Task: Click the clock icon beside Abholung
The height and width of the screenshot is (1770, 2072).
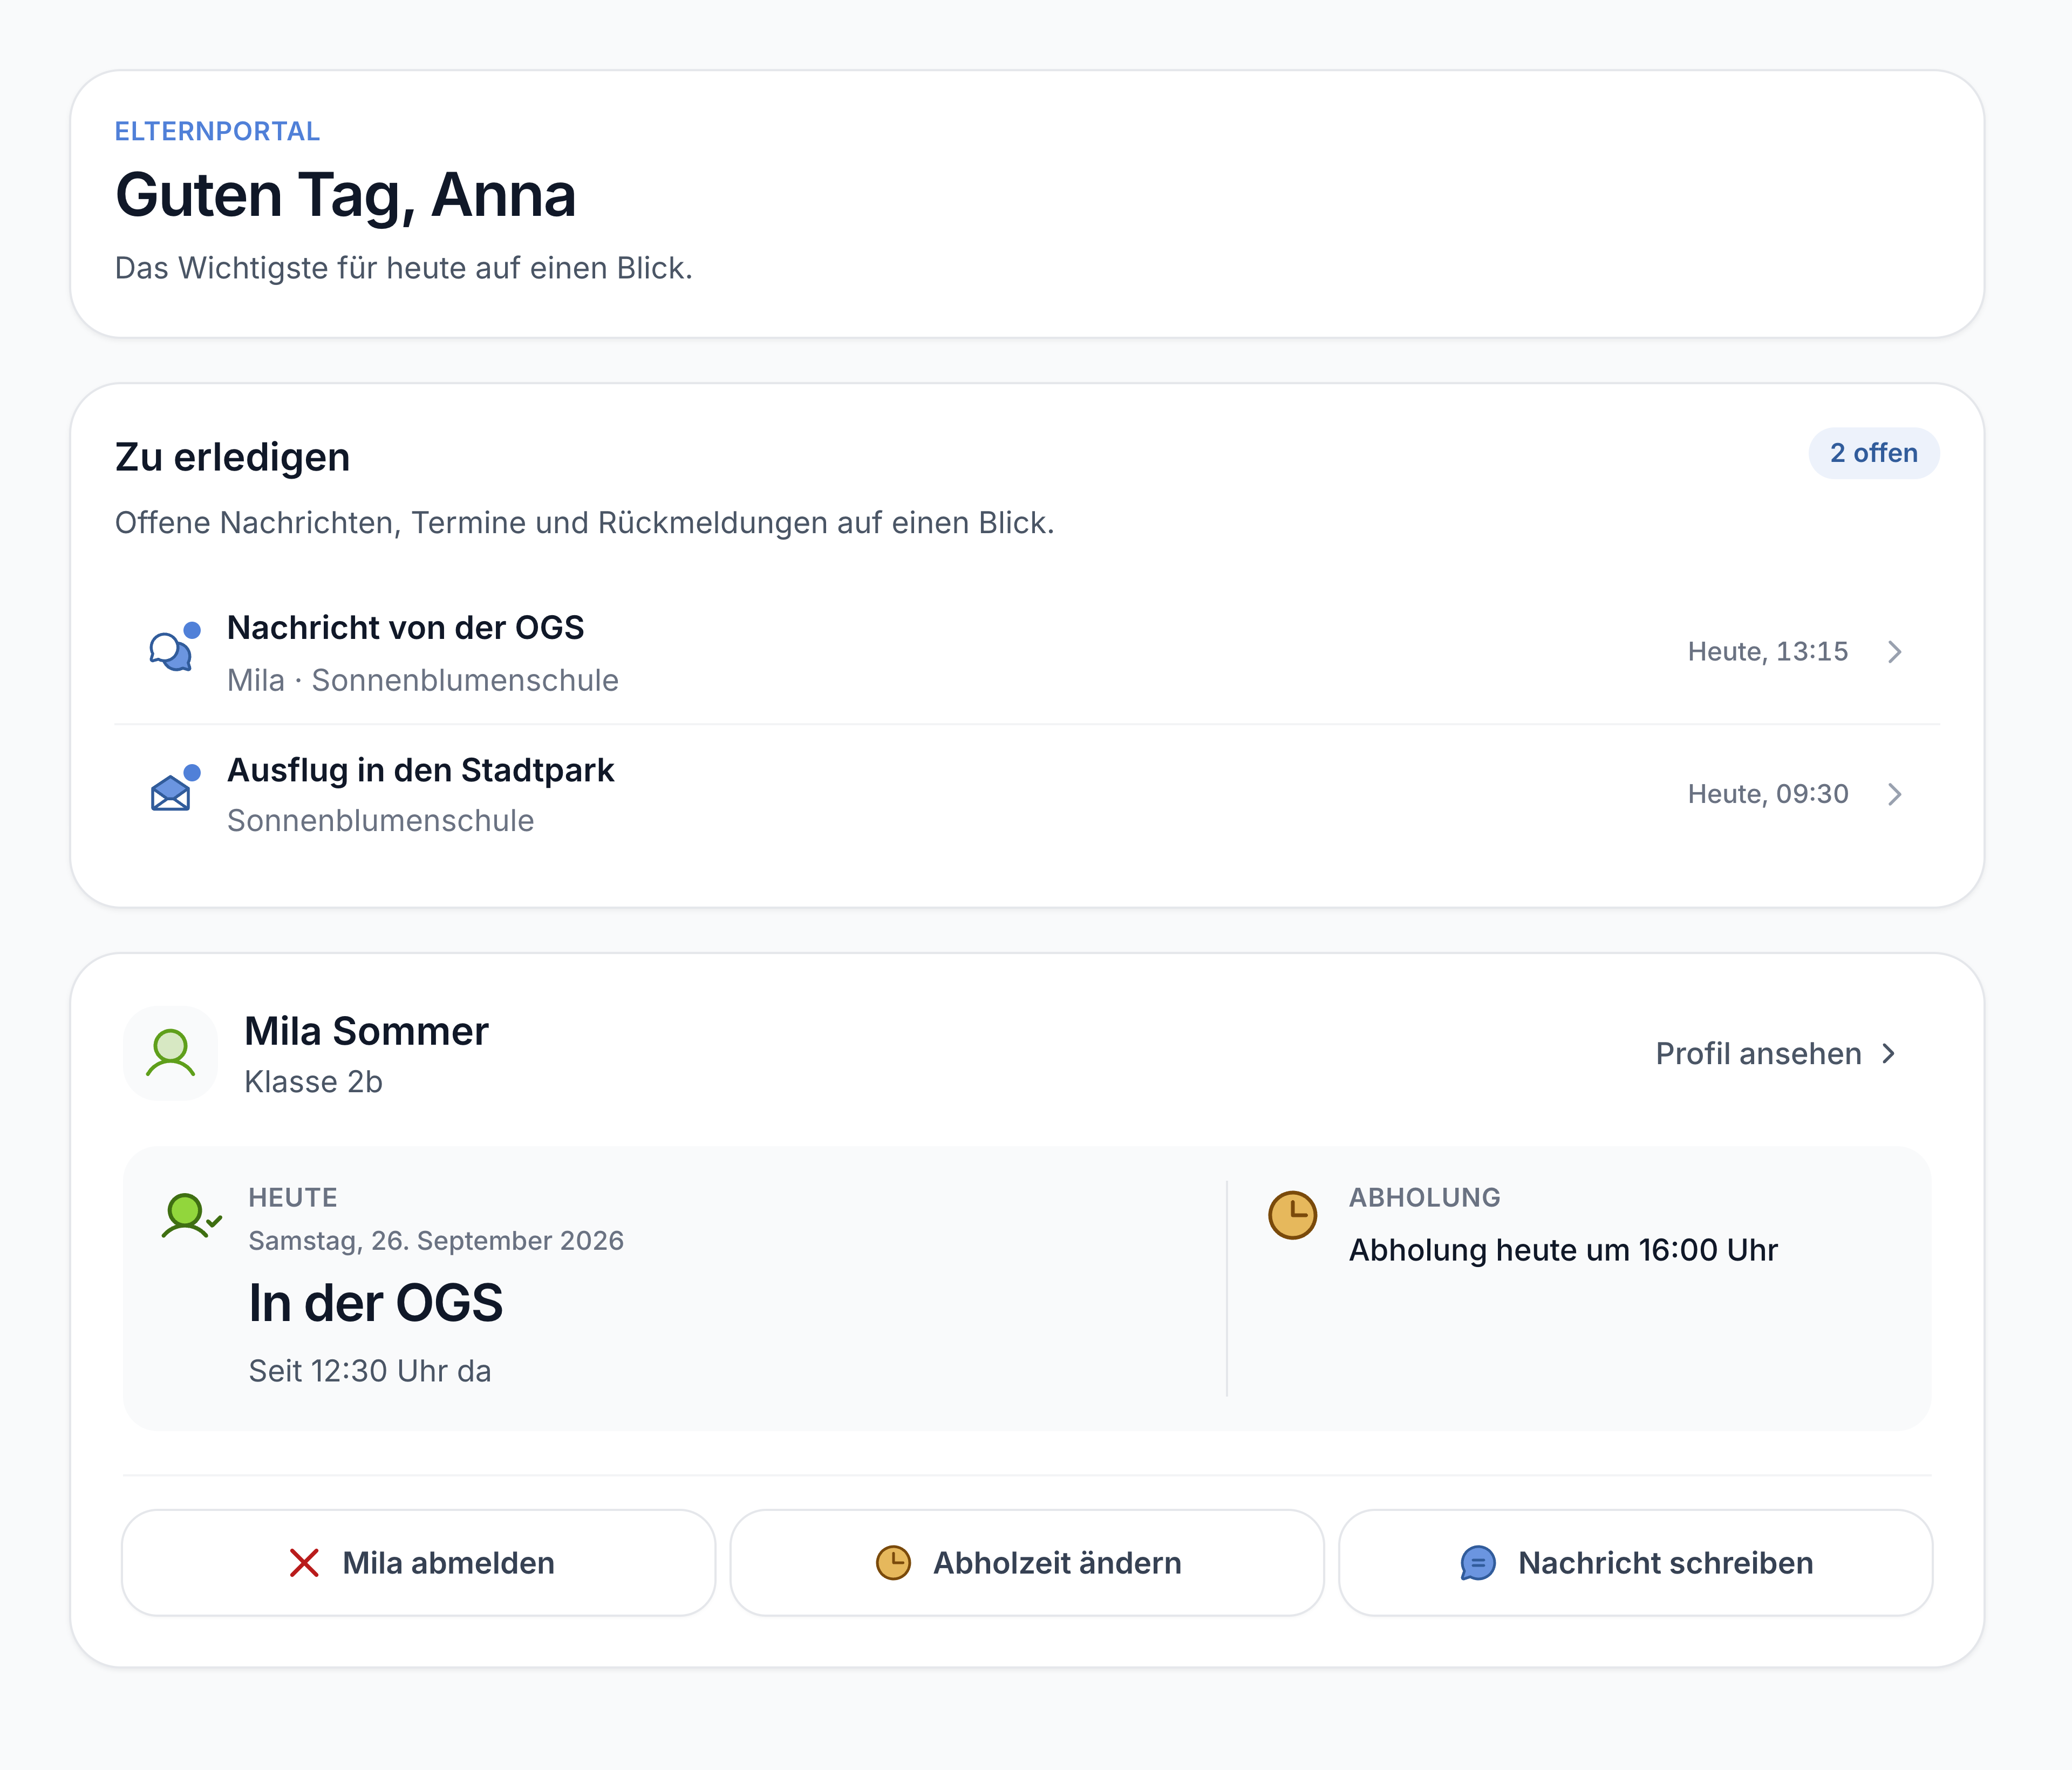Action: [1292, 1215]
